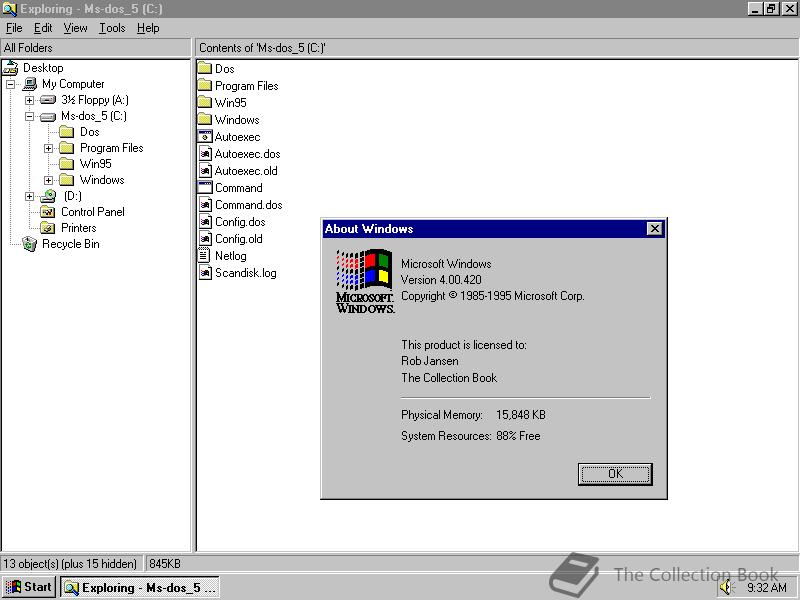The width and height of the screenshot is (800, 600).
Task: Click the 9:32 AM taskbar clock
Action: point(767,588)
